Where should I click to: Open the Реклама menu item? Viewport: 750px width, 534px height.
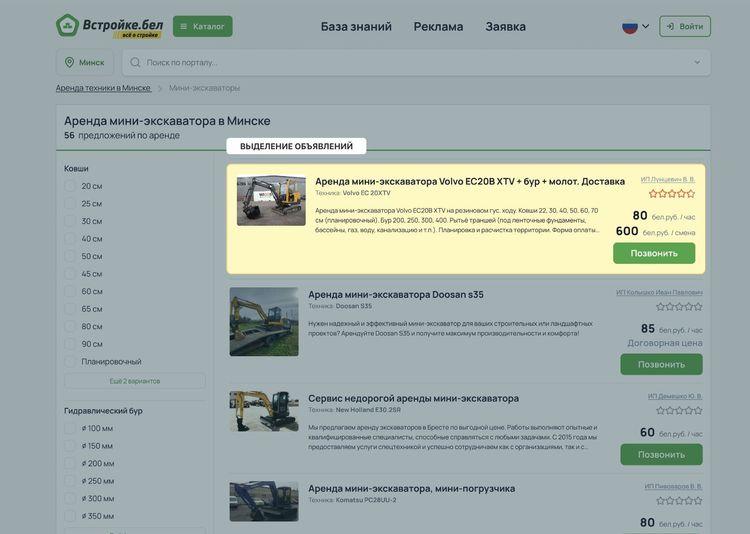438,27
